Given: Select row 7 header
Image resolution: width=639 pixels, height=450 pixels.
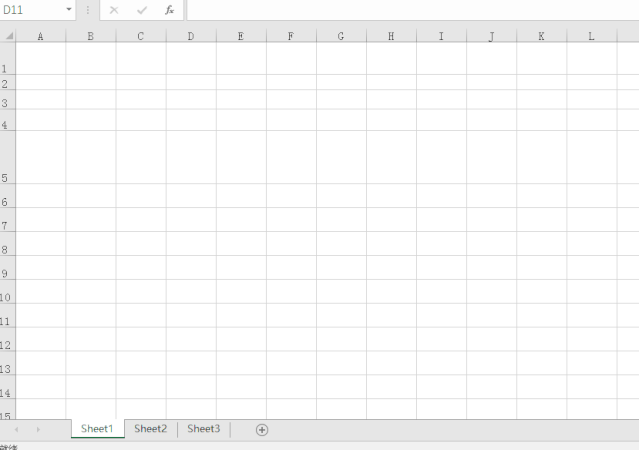Looking at the screenshot, I should [x=8, y=220].
